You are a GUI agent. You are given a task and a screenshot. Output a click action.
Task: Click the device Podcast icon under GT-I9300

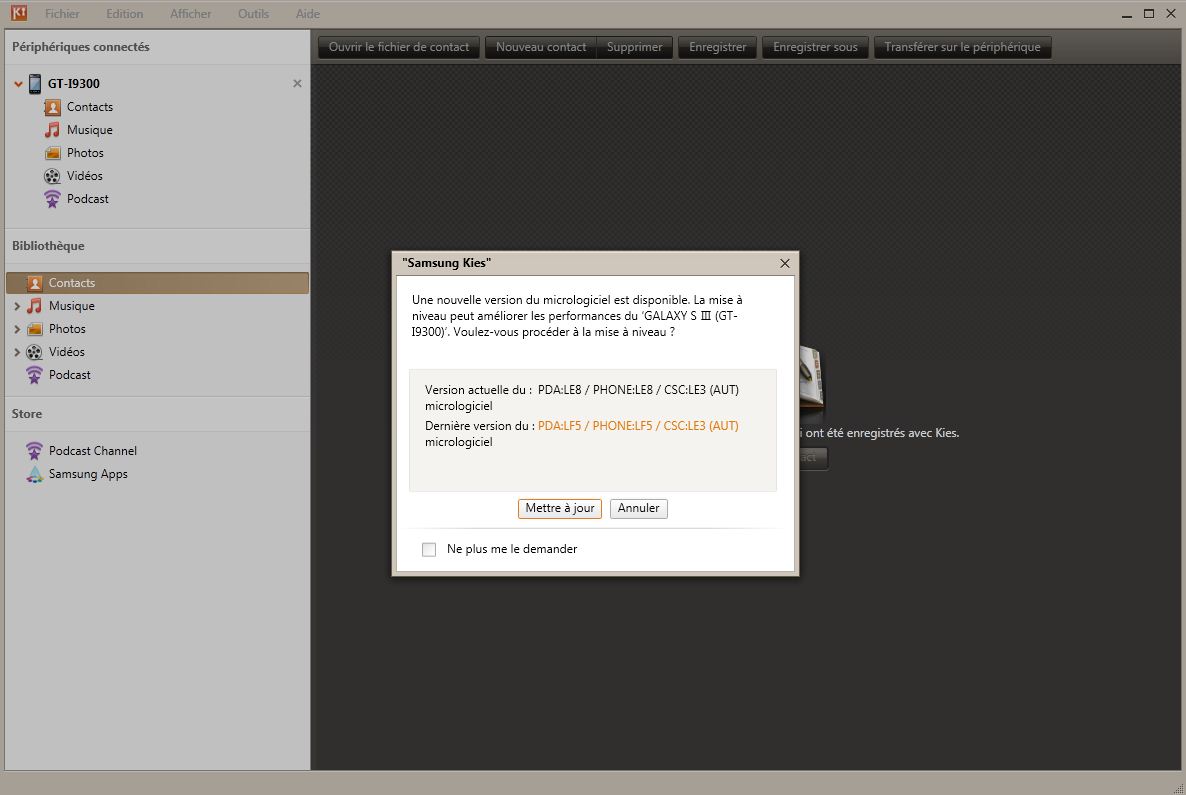(52, 199)
